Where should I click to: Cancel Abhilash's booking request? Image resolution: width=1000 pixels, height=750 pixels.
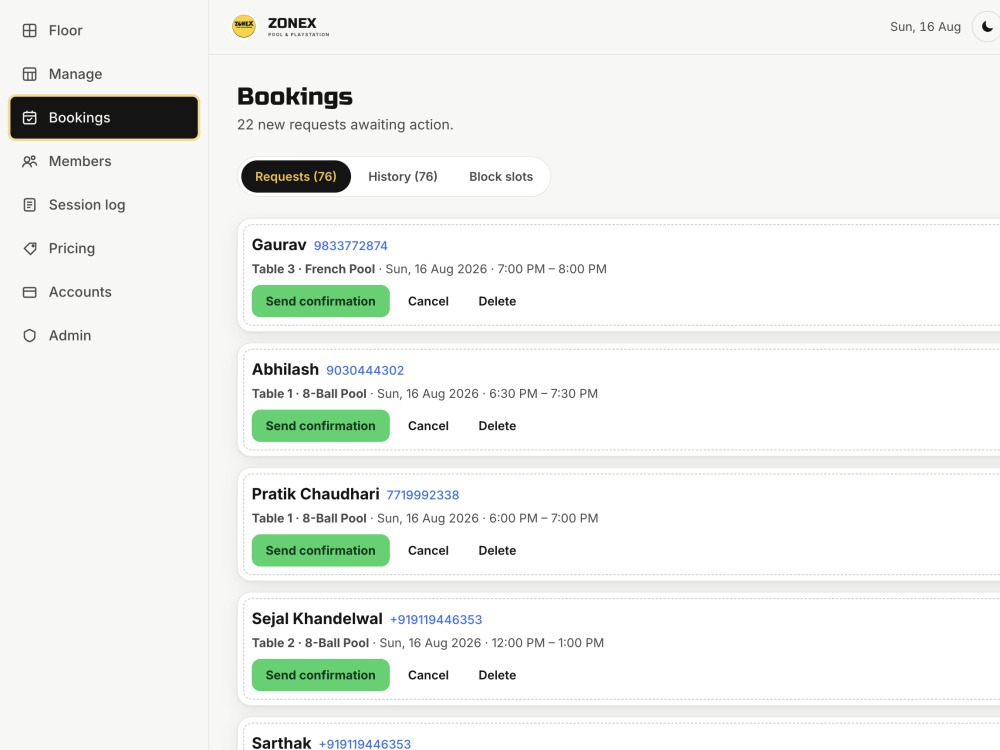[428, 425]
